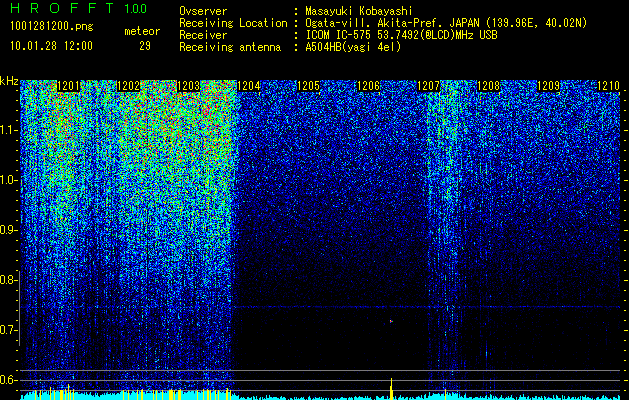Click the Receiving antenna field label
Viewport: 629px width, 400px height.
(230, 47)
